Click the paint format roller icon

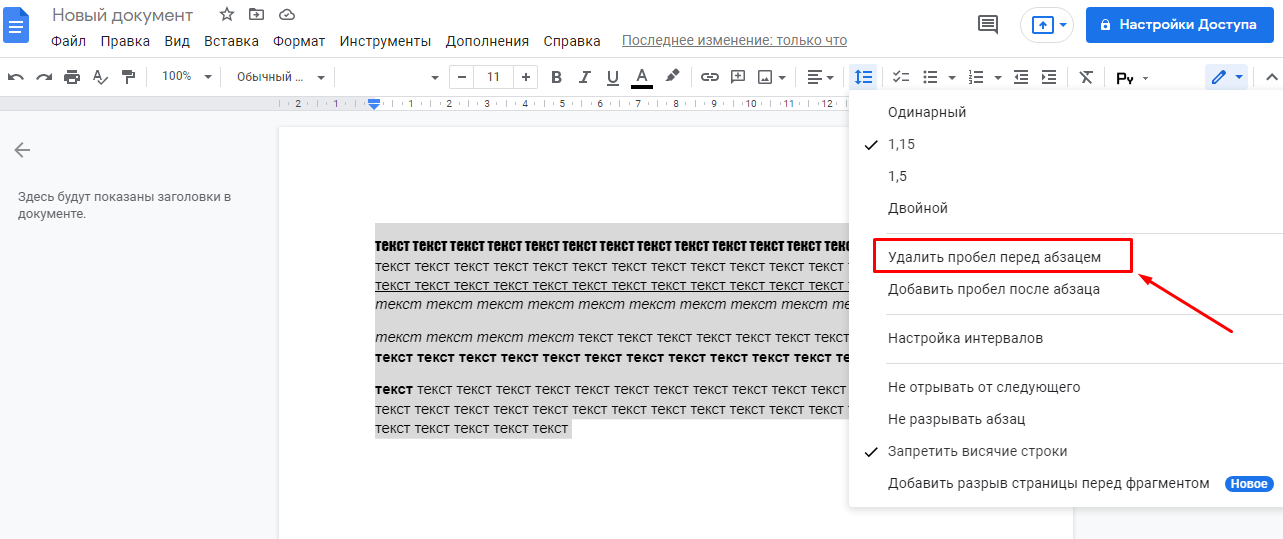pyautogui.click(x=128, y=77)
